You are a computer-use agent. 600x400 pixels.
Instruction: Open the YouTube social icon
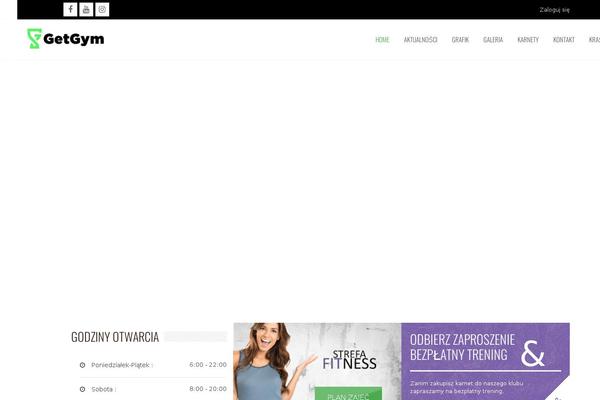(x=86, y=9)
